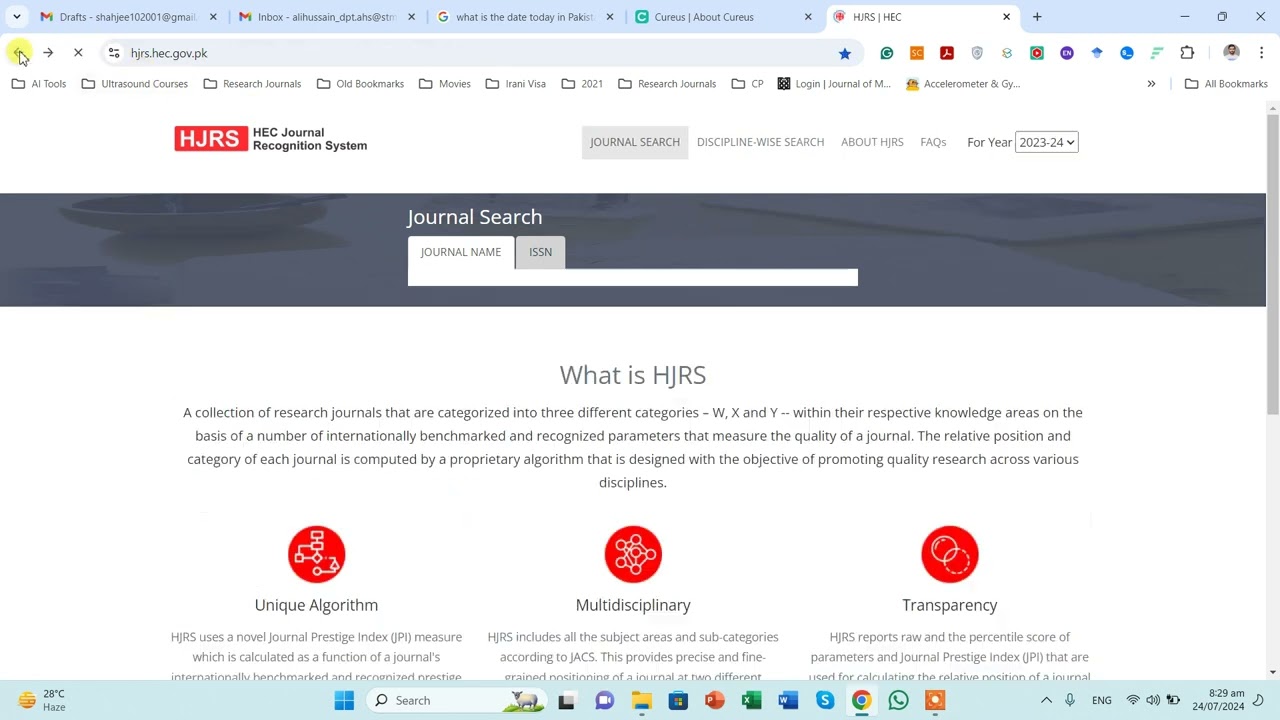Viewport: 1280px width, 720px height.
Task: Click the Multidisciplinary network icon
Action: click(633, 554)
